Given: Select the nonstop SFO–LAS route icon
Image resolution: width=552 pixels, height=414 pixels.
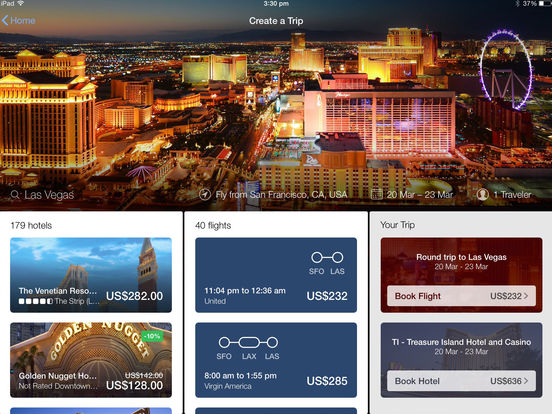Looking at the screenshot, I should 327,258.
